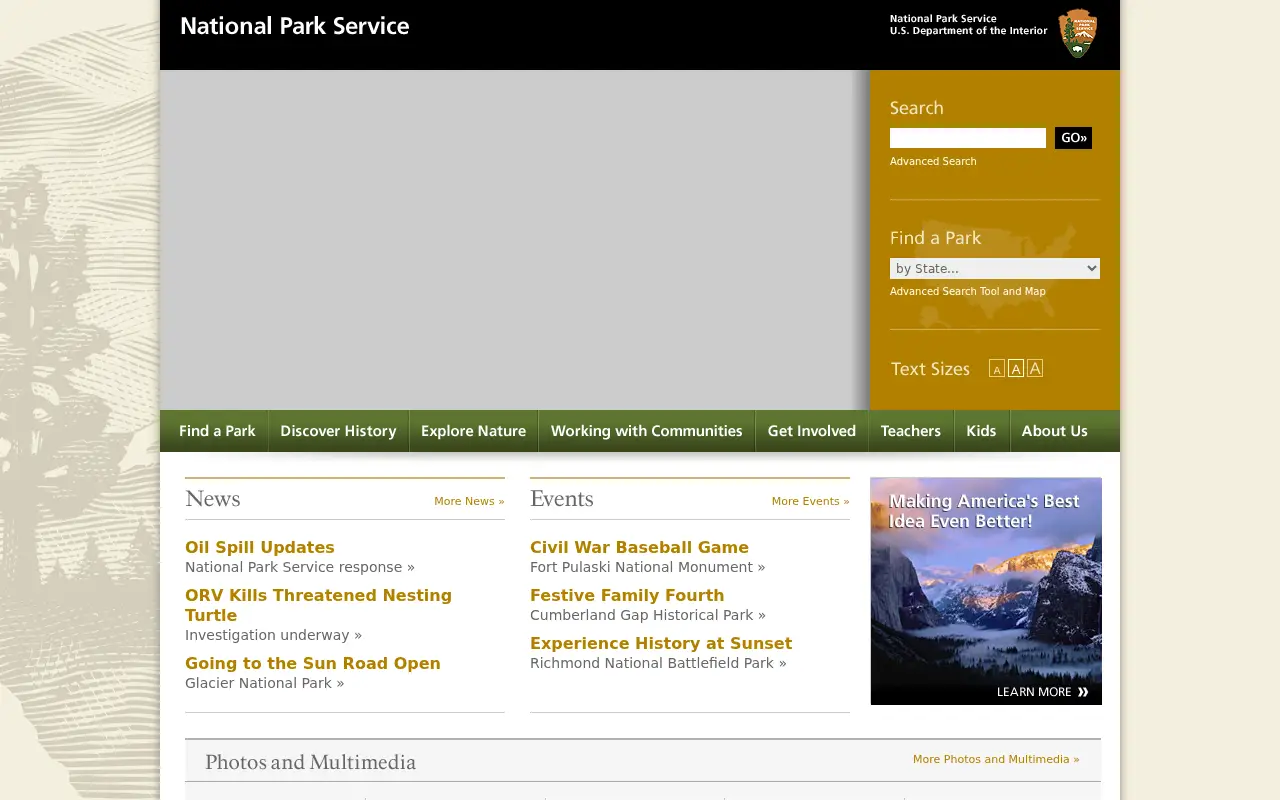Select the smallest text size icon
This screenshot has height=800, width=1280.
tap(996, 369)
